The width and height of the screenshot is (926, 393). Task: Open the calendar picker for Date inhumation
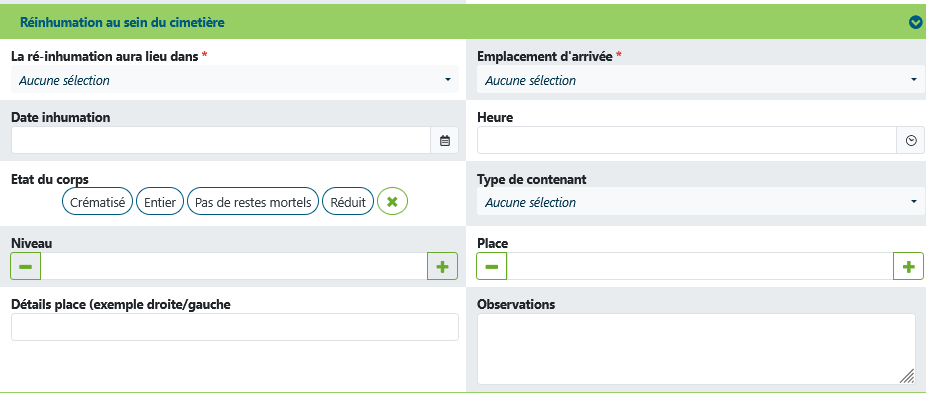(x=445, y=141)
